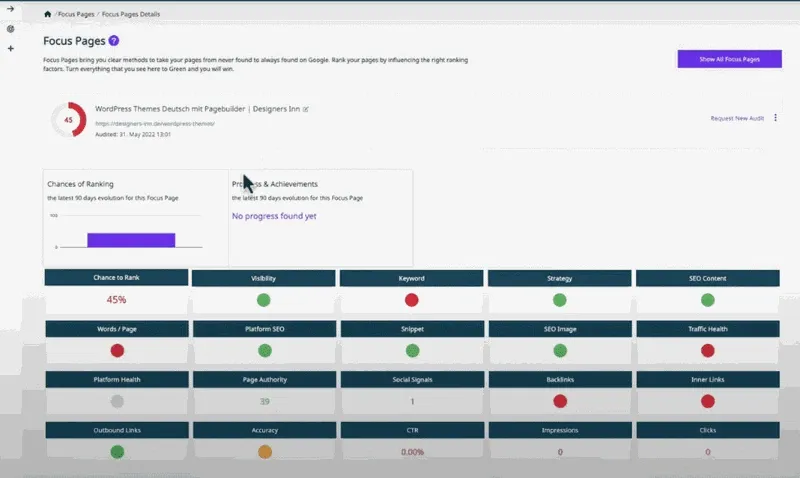Click the target icon in the left sidebar

coord(10,29)
